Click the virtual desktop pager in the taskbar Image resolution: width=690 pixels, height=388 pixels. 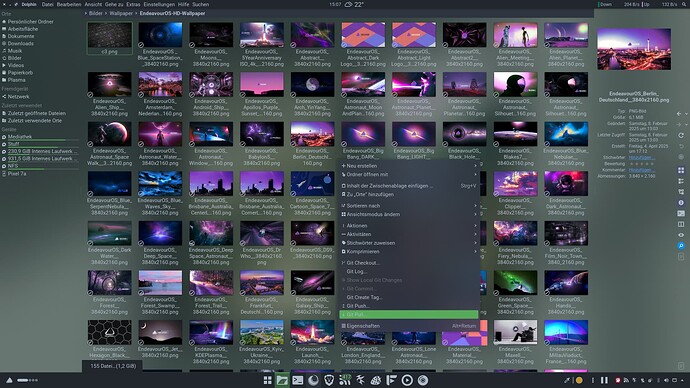(x=28, y=380)
